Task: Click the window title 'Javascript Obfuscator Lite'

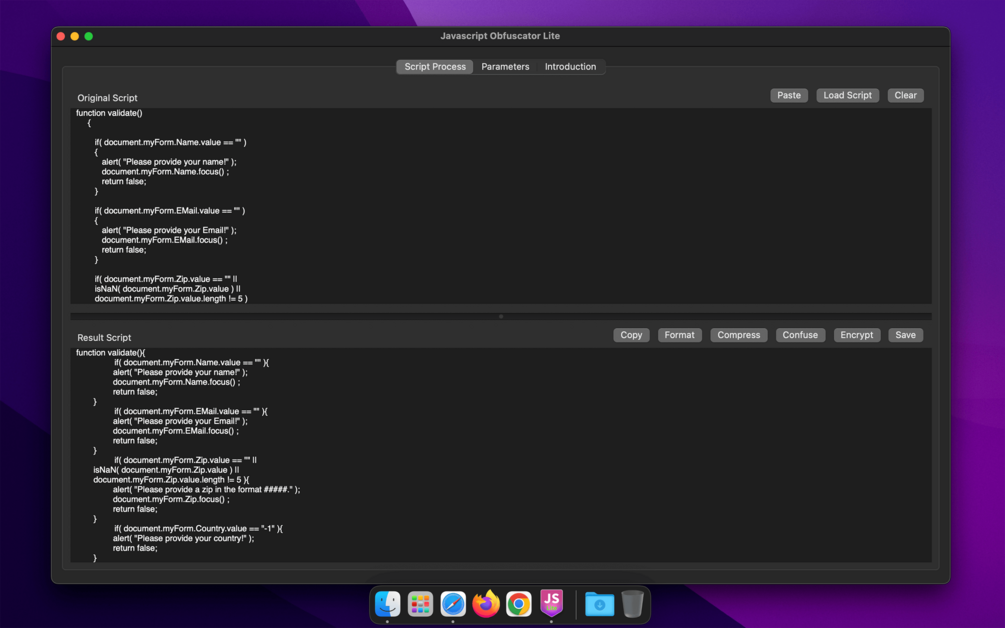Action: pos(500,36)
